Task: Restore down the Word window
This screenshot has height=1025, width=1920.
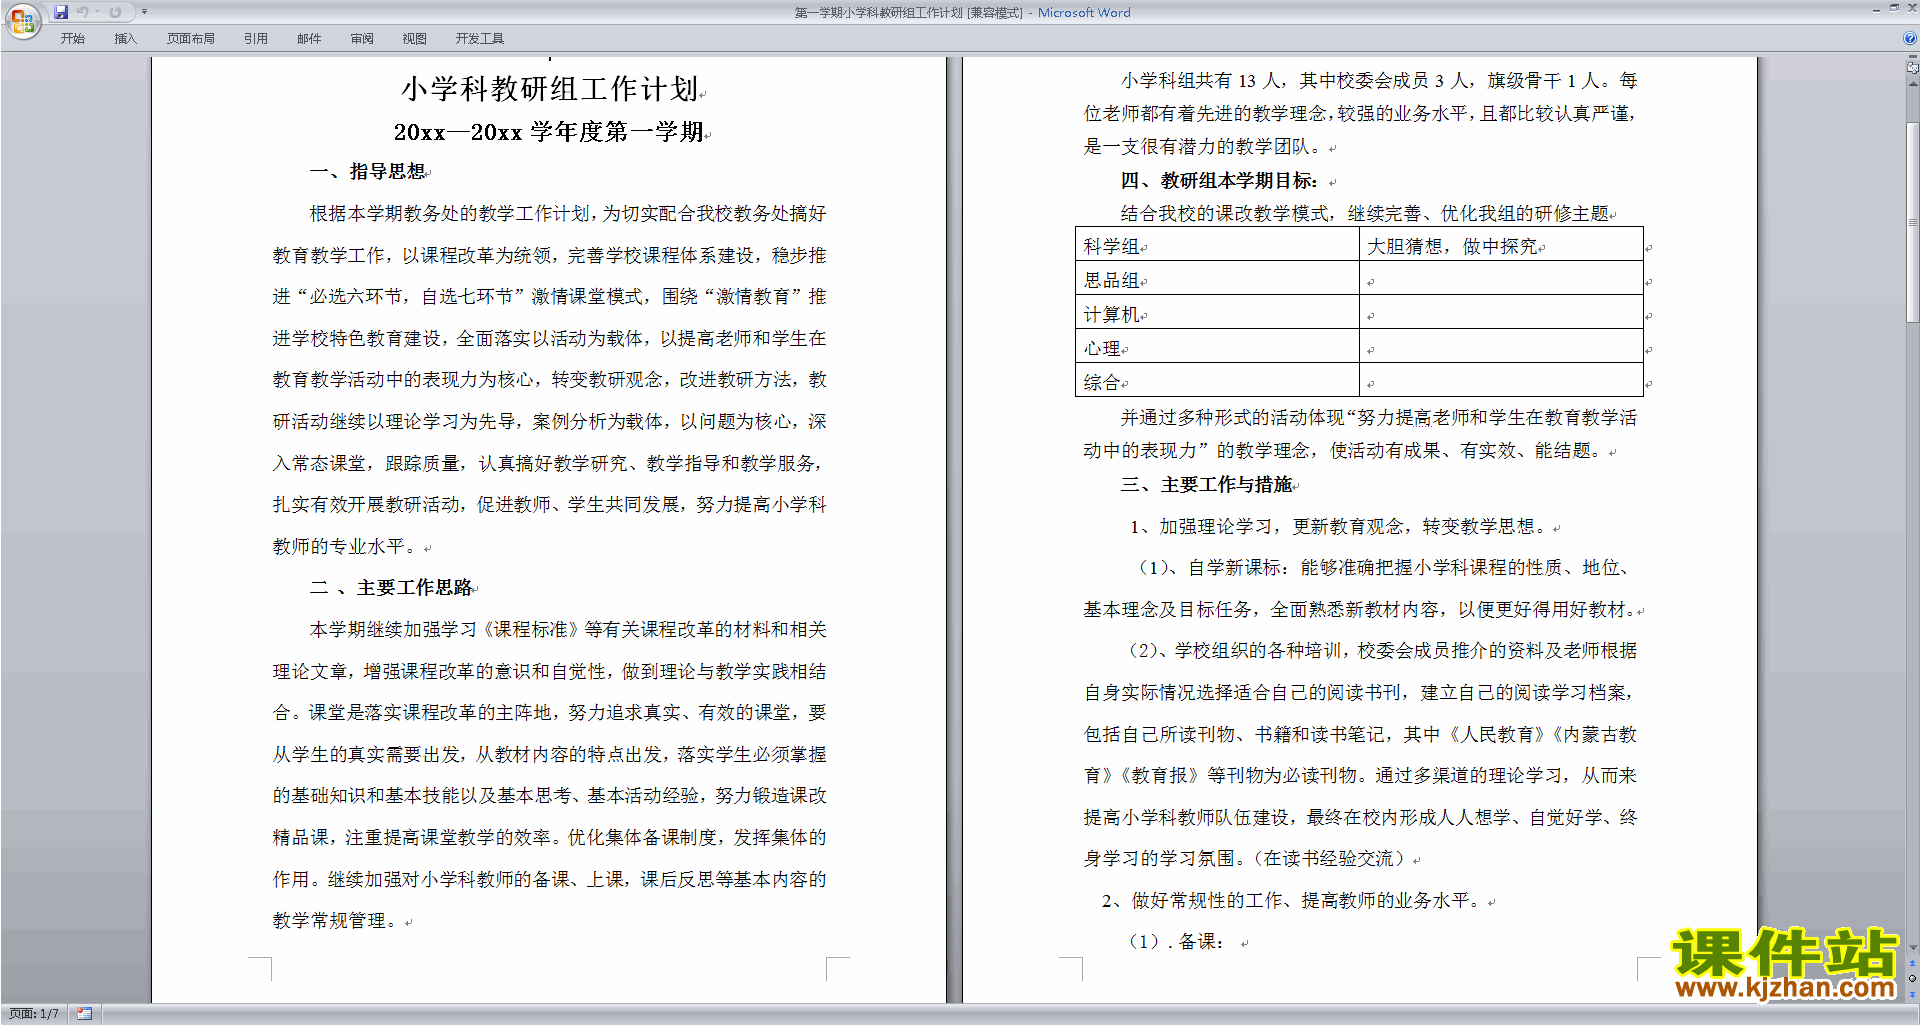Action: coord(1895,8)
